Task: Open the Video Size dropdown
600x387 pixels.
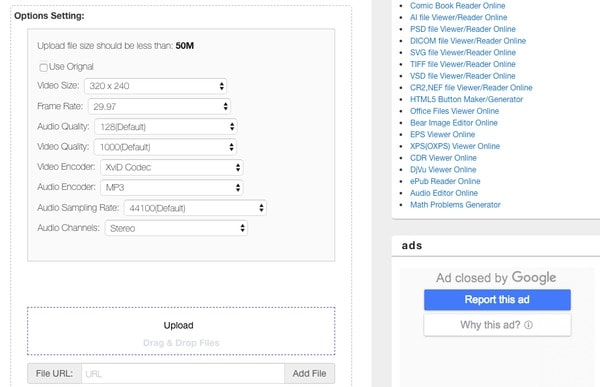Action: (155, 86)
